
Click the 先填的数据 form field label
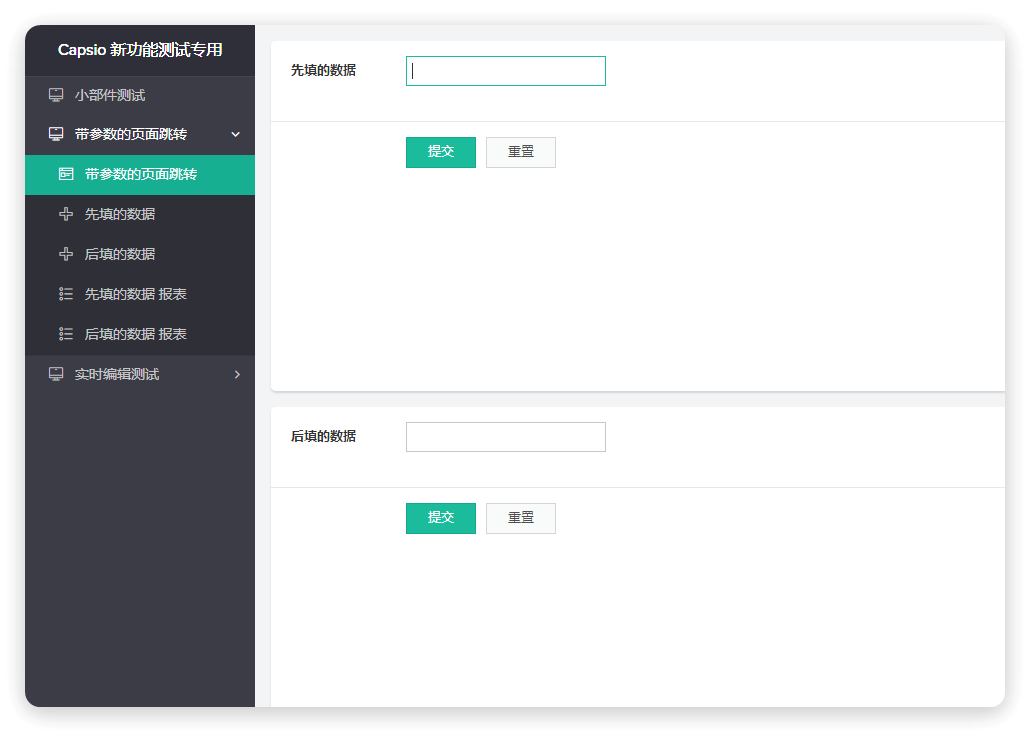coord(323,70)
